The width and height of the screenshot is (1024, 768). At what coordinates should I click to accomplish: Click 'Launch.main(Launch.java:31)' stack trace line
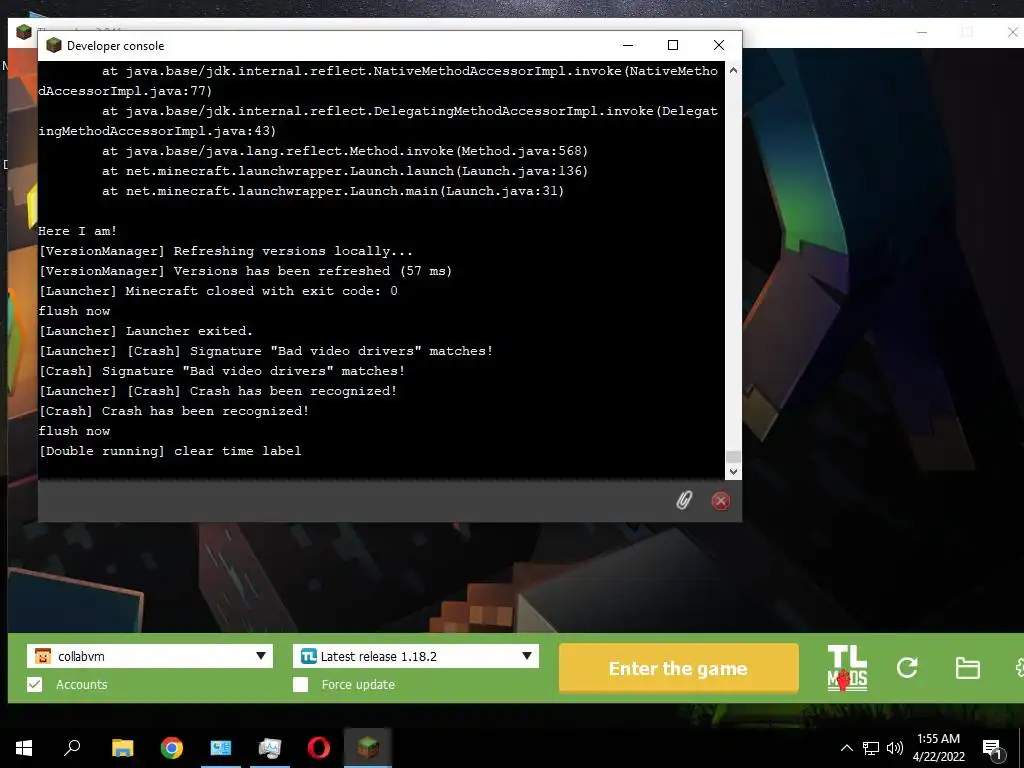coord(333,191)
